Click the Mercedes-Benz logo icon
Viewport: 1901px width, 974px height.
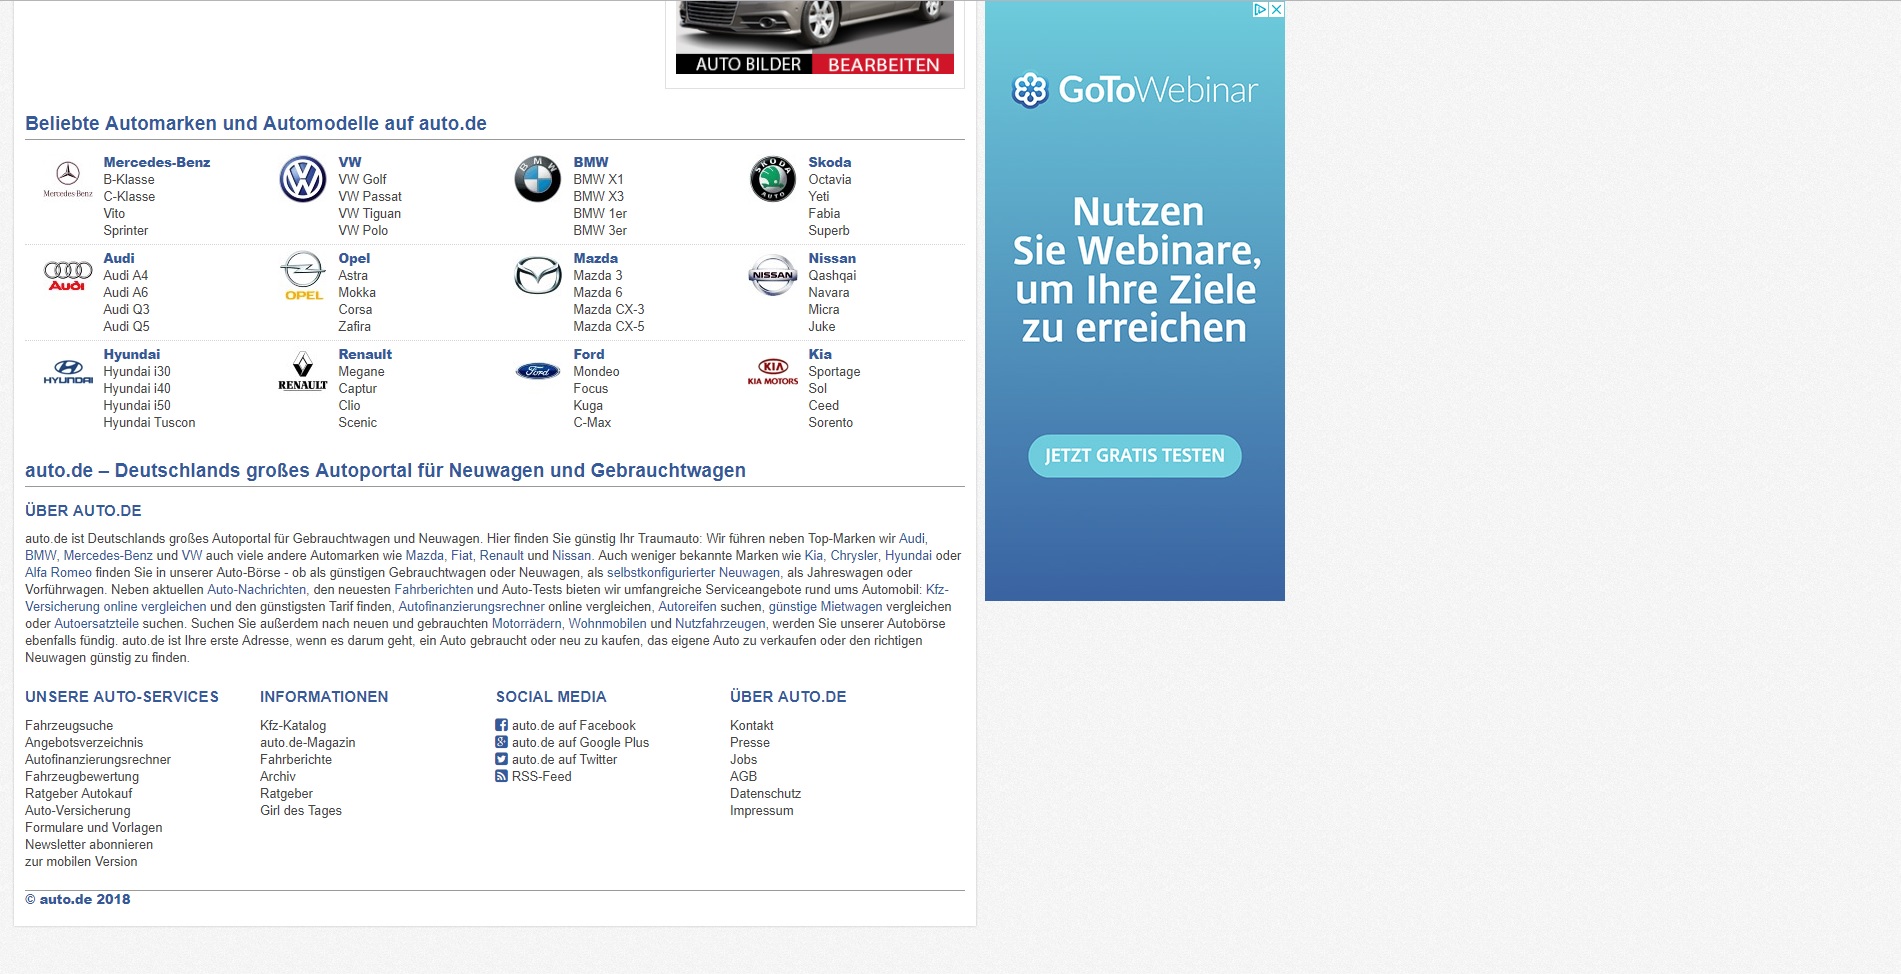68,179
